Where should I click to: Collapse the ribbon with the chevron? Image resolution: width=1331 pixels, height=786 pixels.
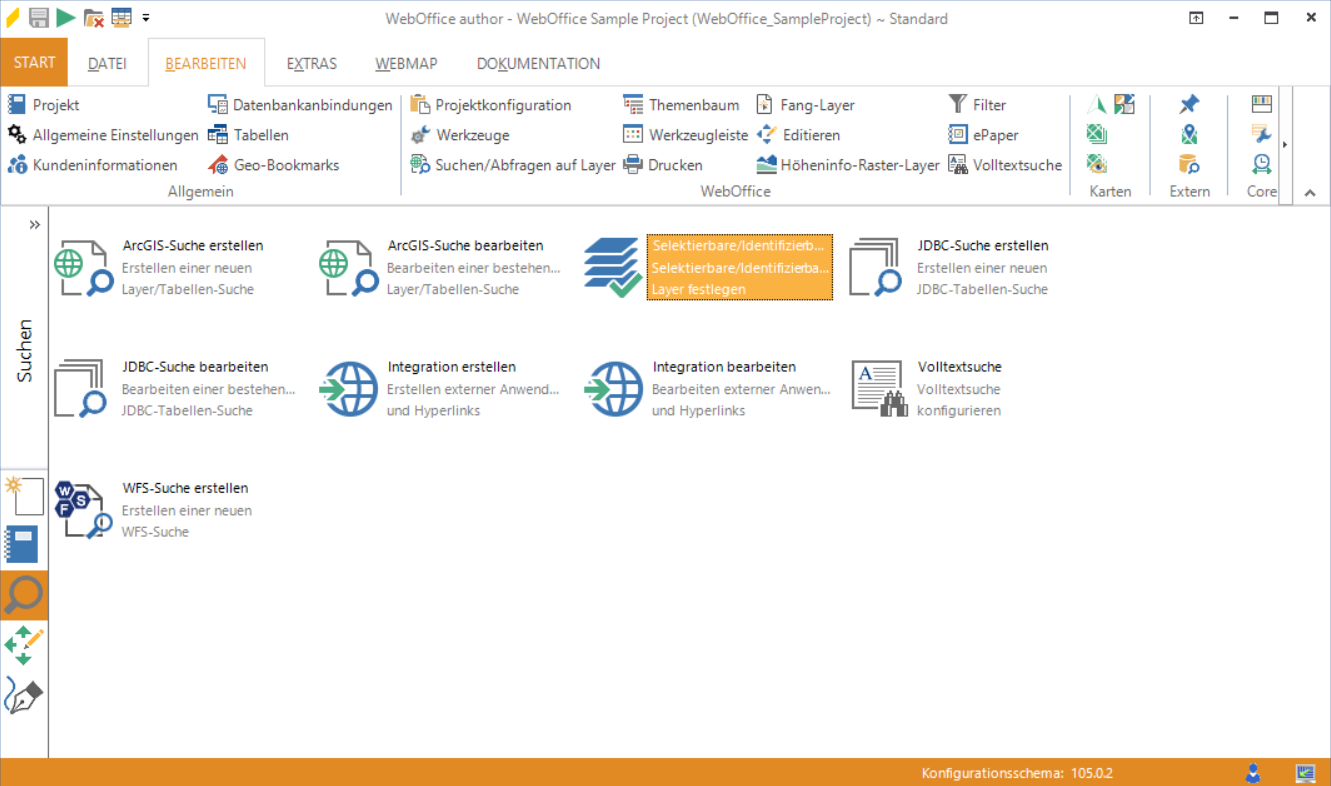click(x=1310, y=193)
